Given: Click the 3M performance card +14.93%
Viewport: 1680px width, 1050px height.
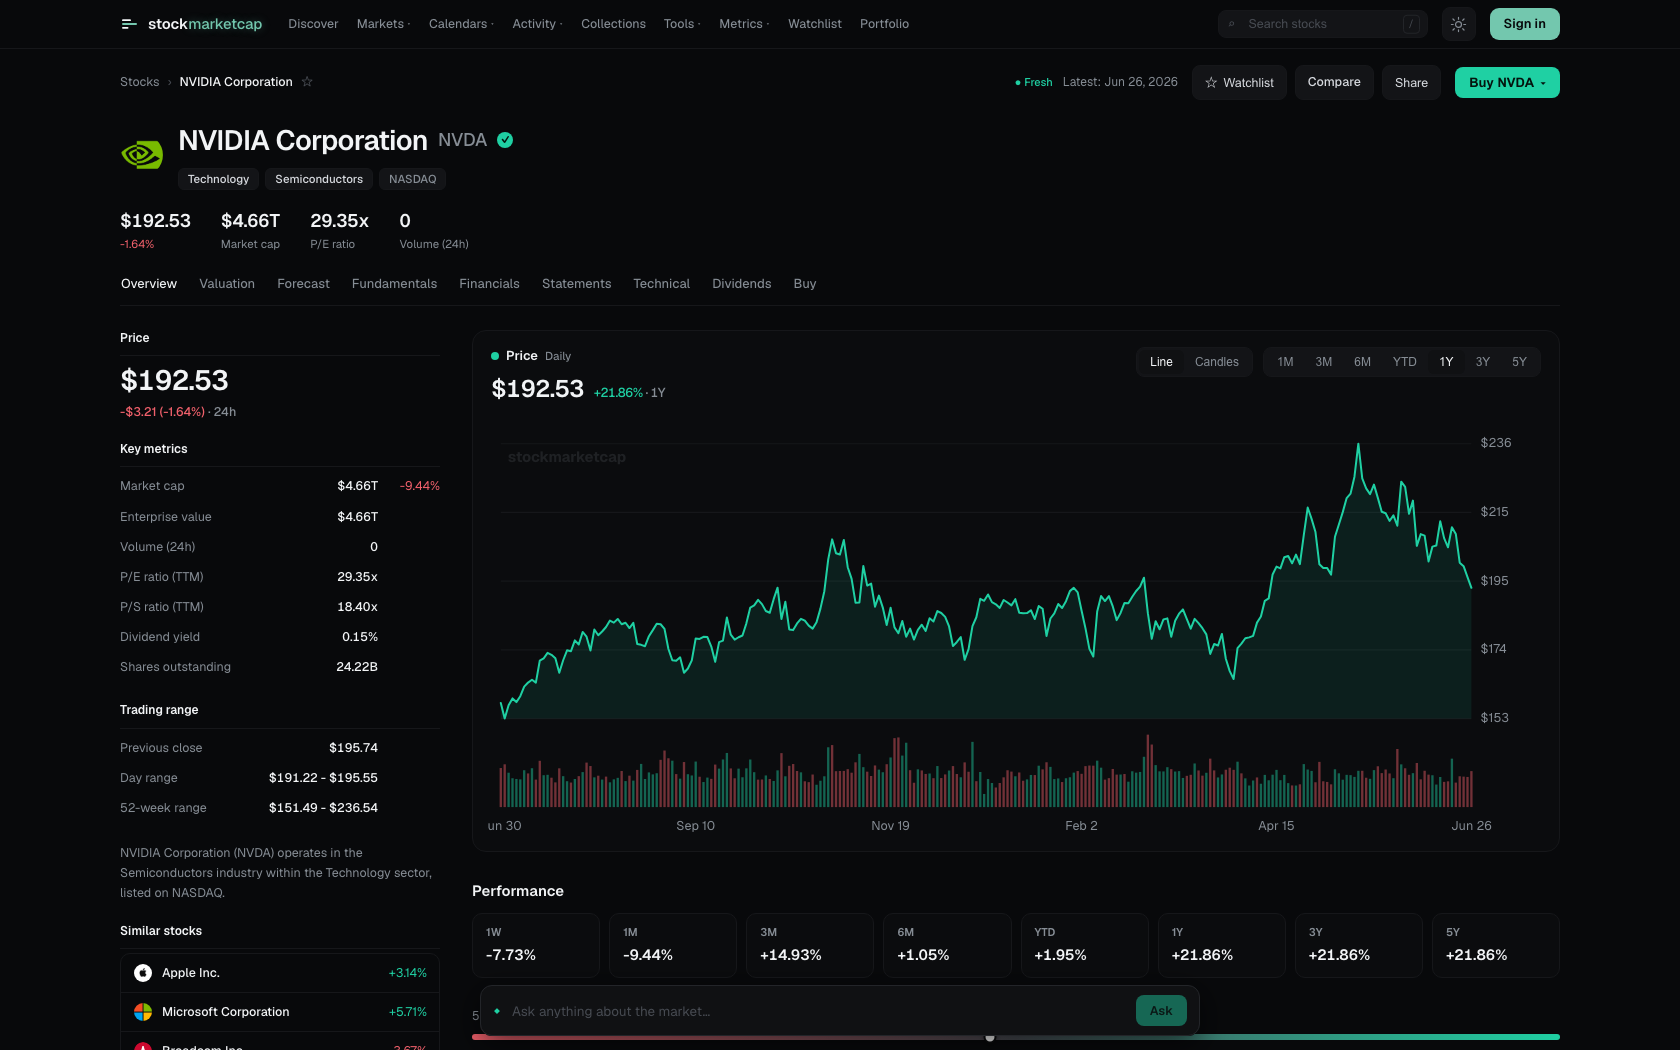Looking at the screenshot, I should click(810, 945).
